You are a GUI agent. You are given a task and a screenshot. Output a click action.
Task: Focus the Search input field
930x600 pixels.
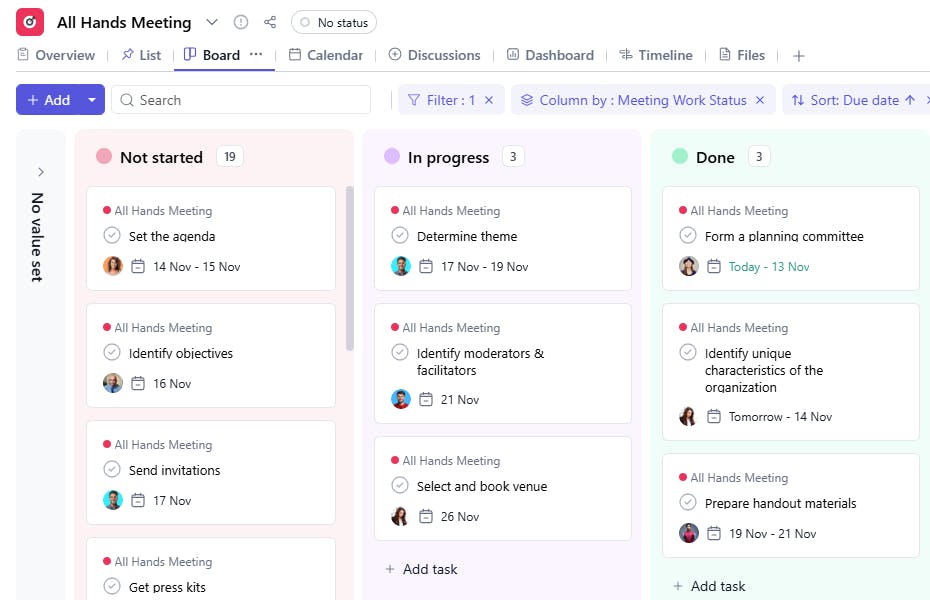coord(241,100)
